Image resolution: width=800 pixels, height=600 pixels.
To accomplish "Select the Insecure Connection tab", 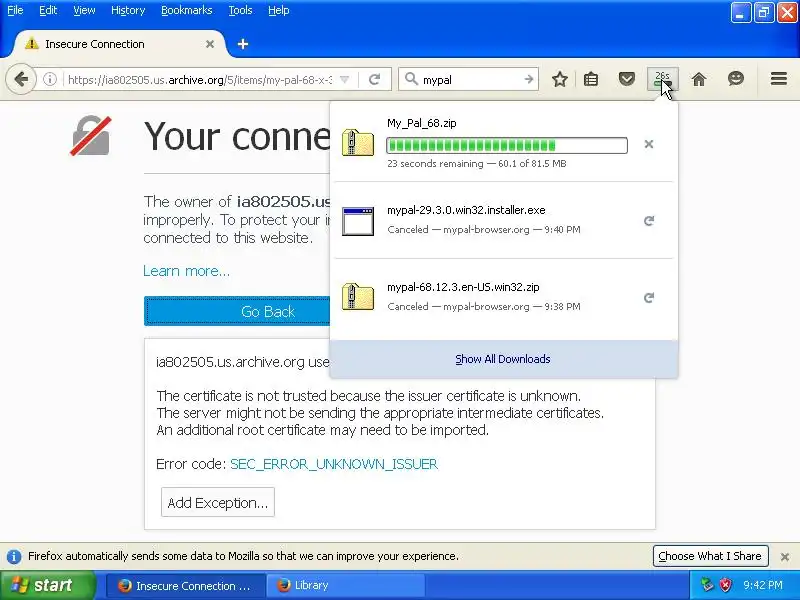I will 120,44.
